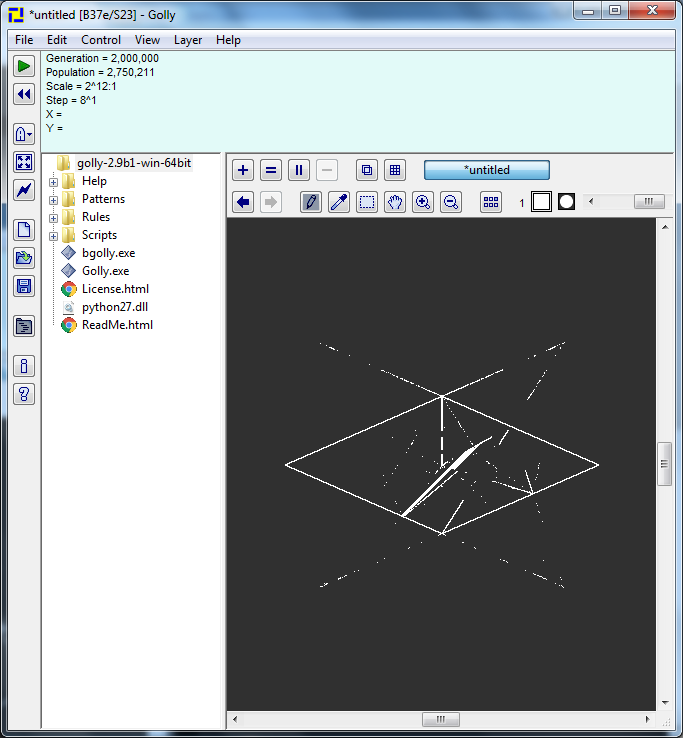
Task: Toggle autofit with the fit-pattern icon
Action: click(x=24, y=162)
